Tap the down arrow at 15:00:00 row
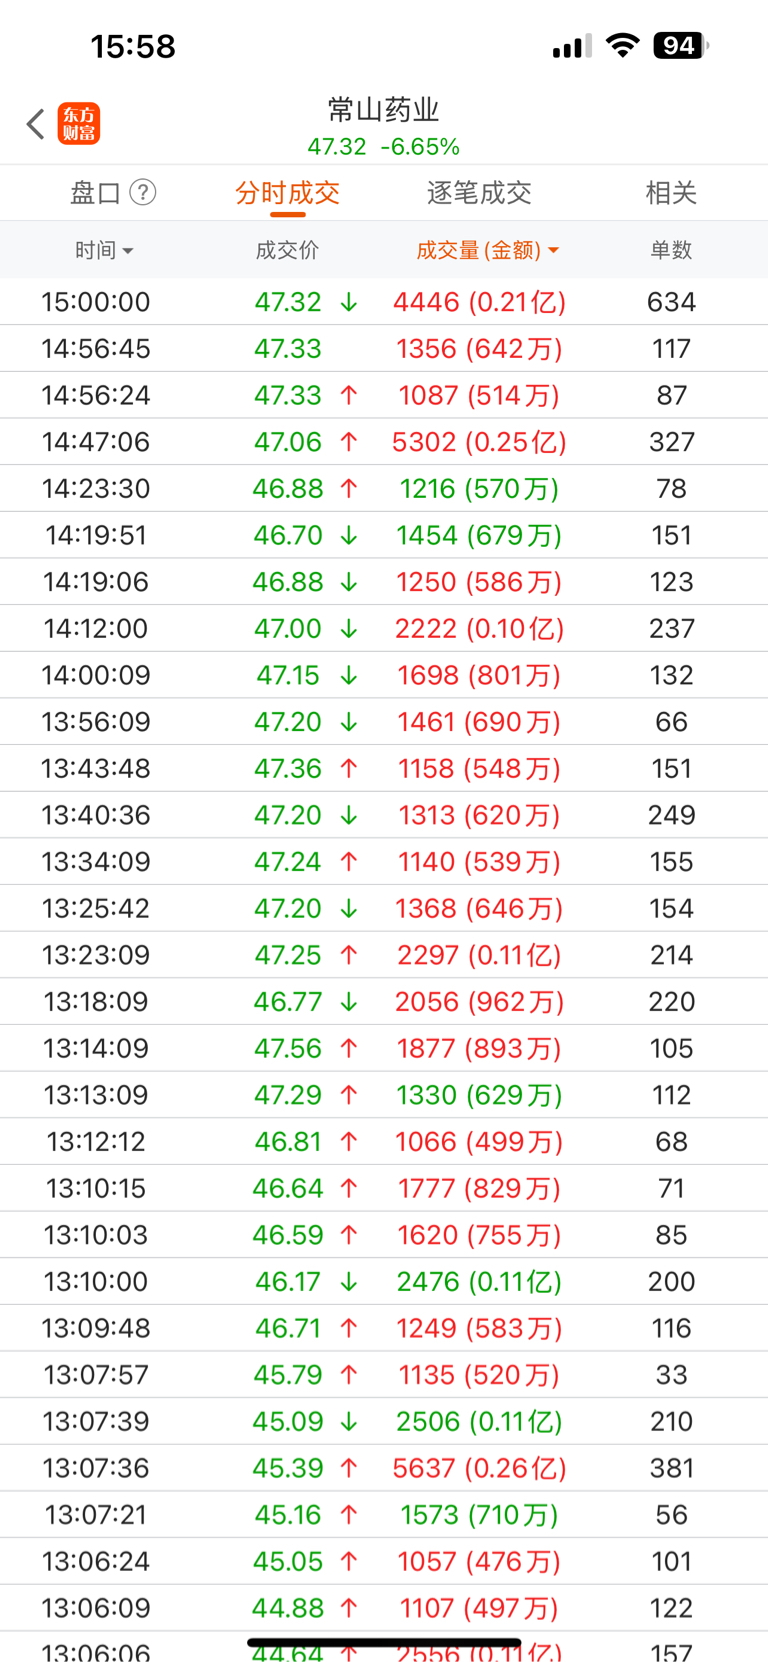Viewport: 768px width, 1662px height. [348, 302]
